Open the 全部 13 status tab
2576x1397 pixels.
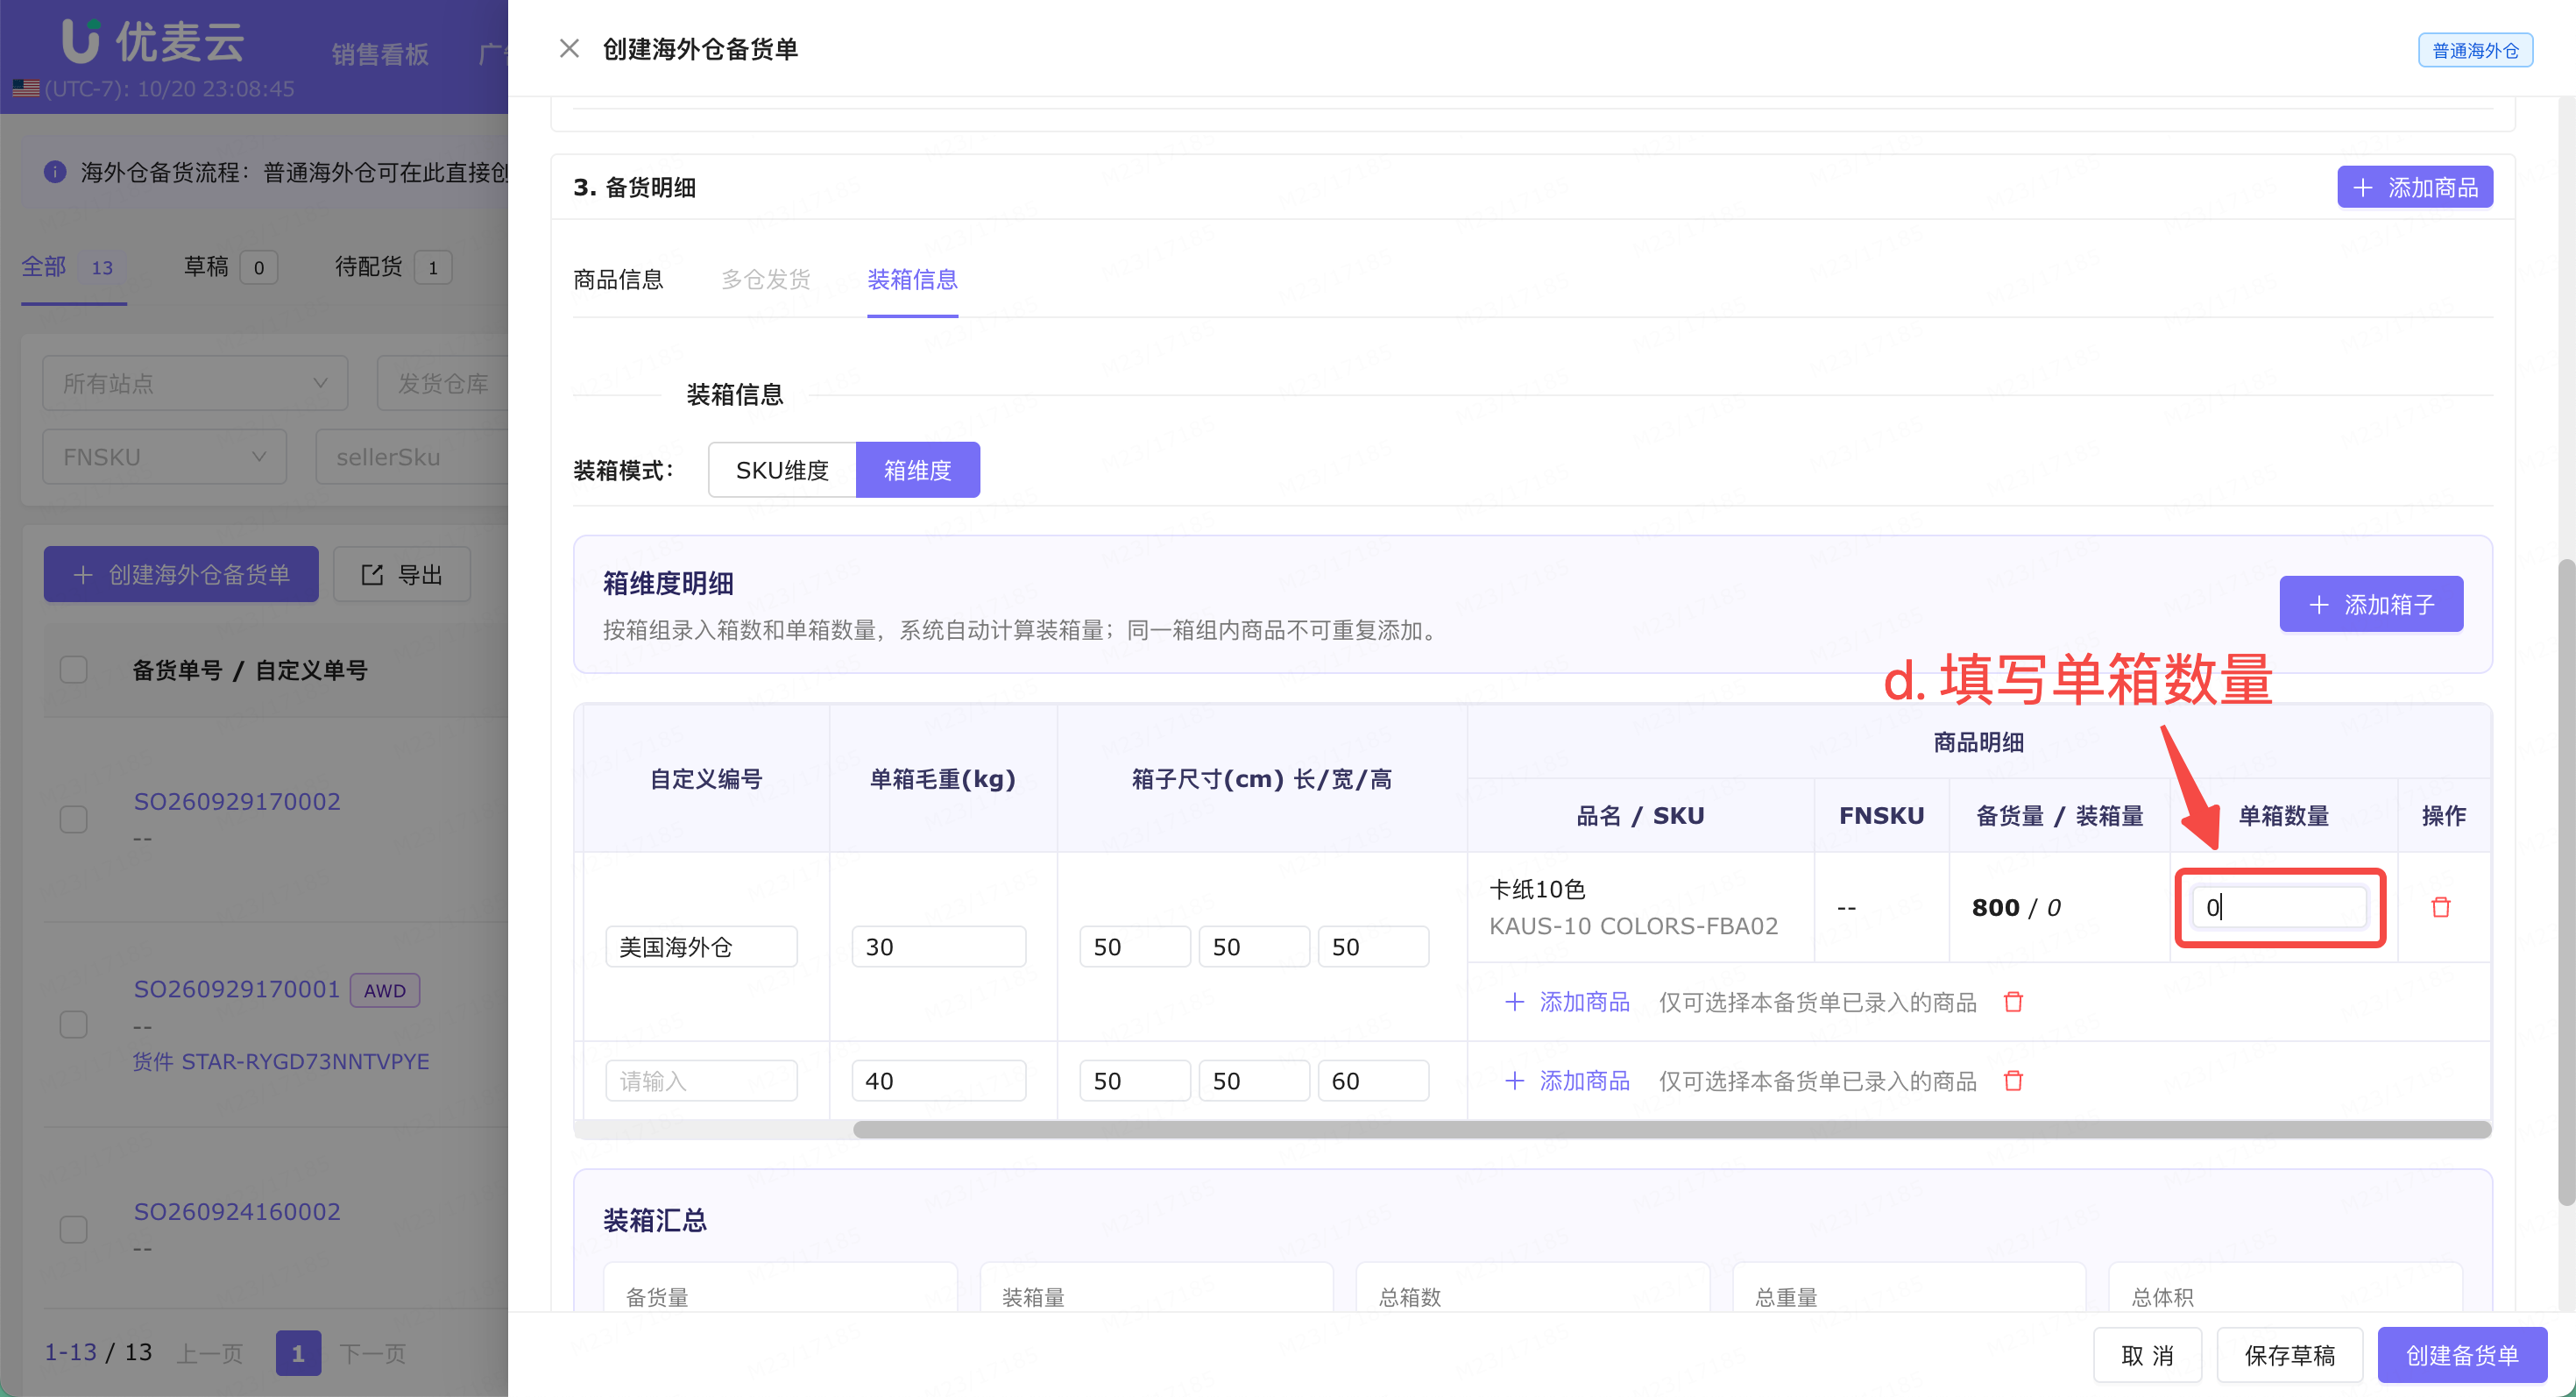point(73,267)
